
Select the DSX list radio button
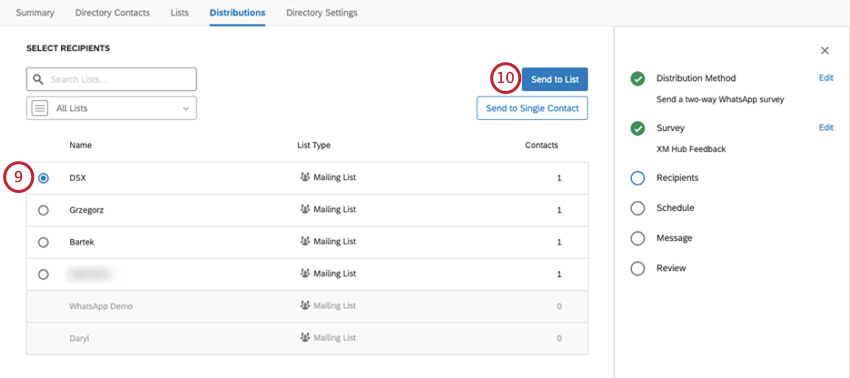pos(43,178)
